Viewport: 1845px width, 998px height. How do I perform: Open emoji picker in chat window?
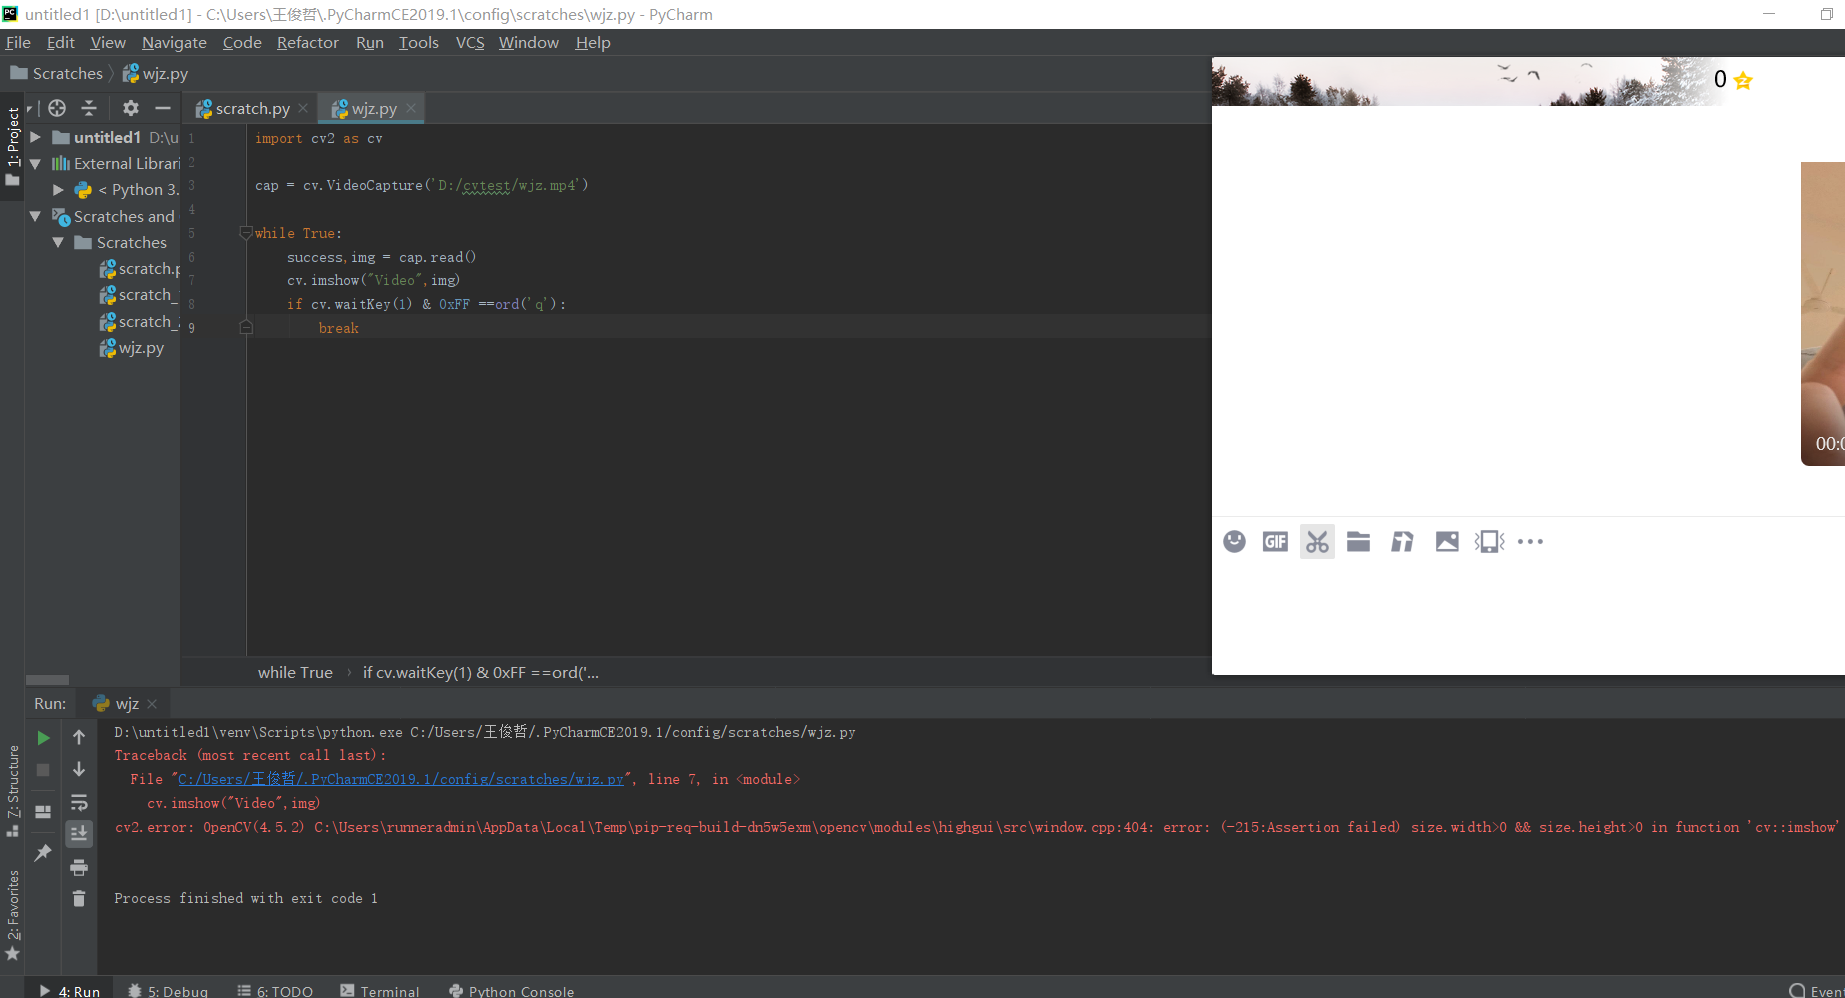click(1234, 541)
